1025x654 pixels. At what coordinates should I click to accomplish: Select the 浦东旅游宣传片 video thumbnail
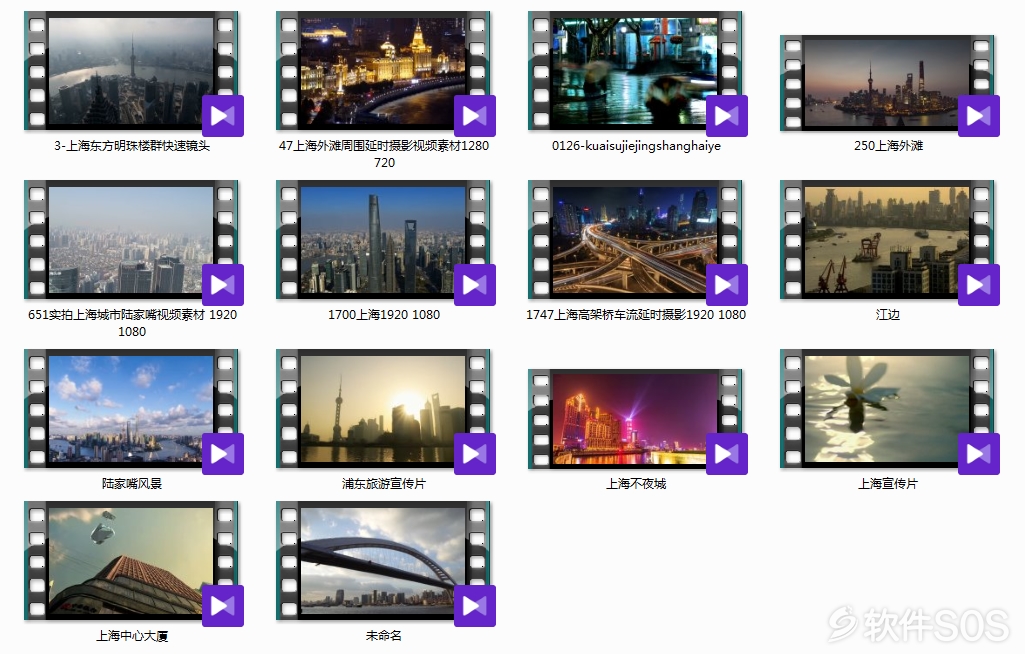[383, 409]
